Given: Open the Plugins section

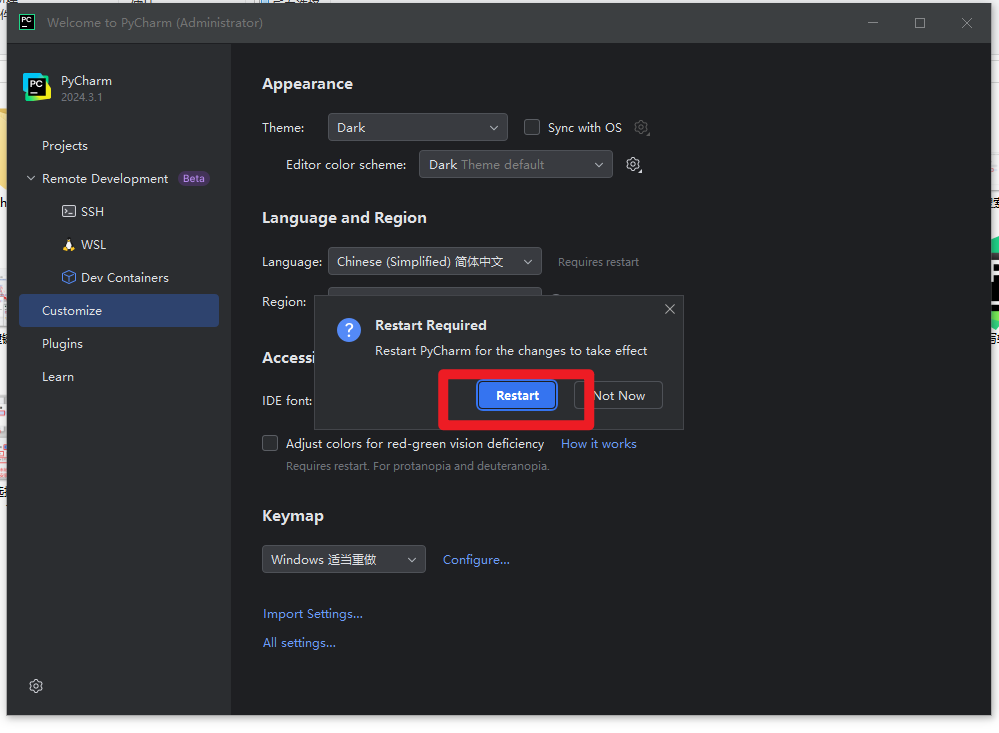Looking at the screenshot, I should point(62,344).
